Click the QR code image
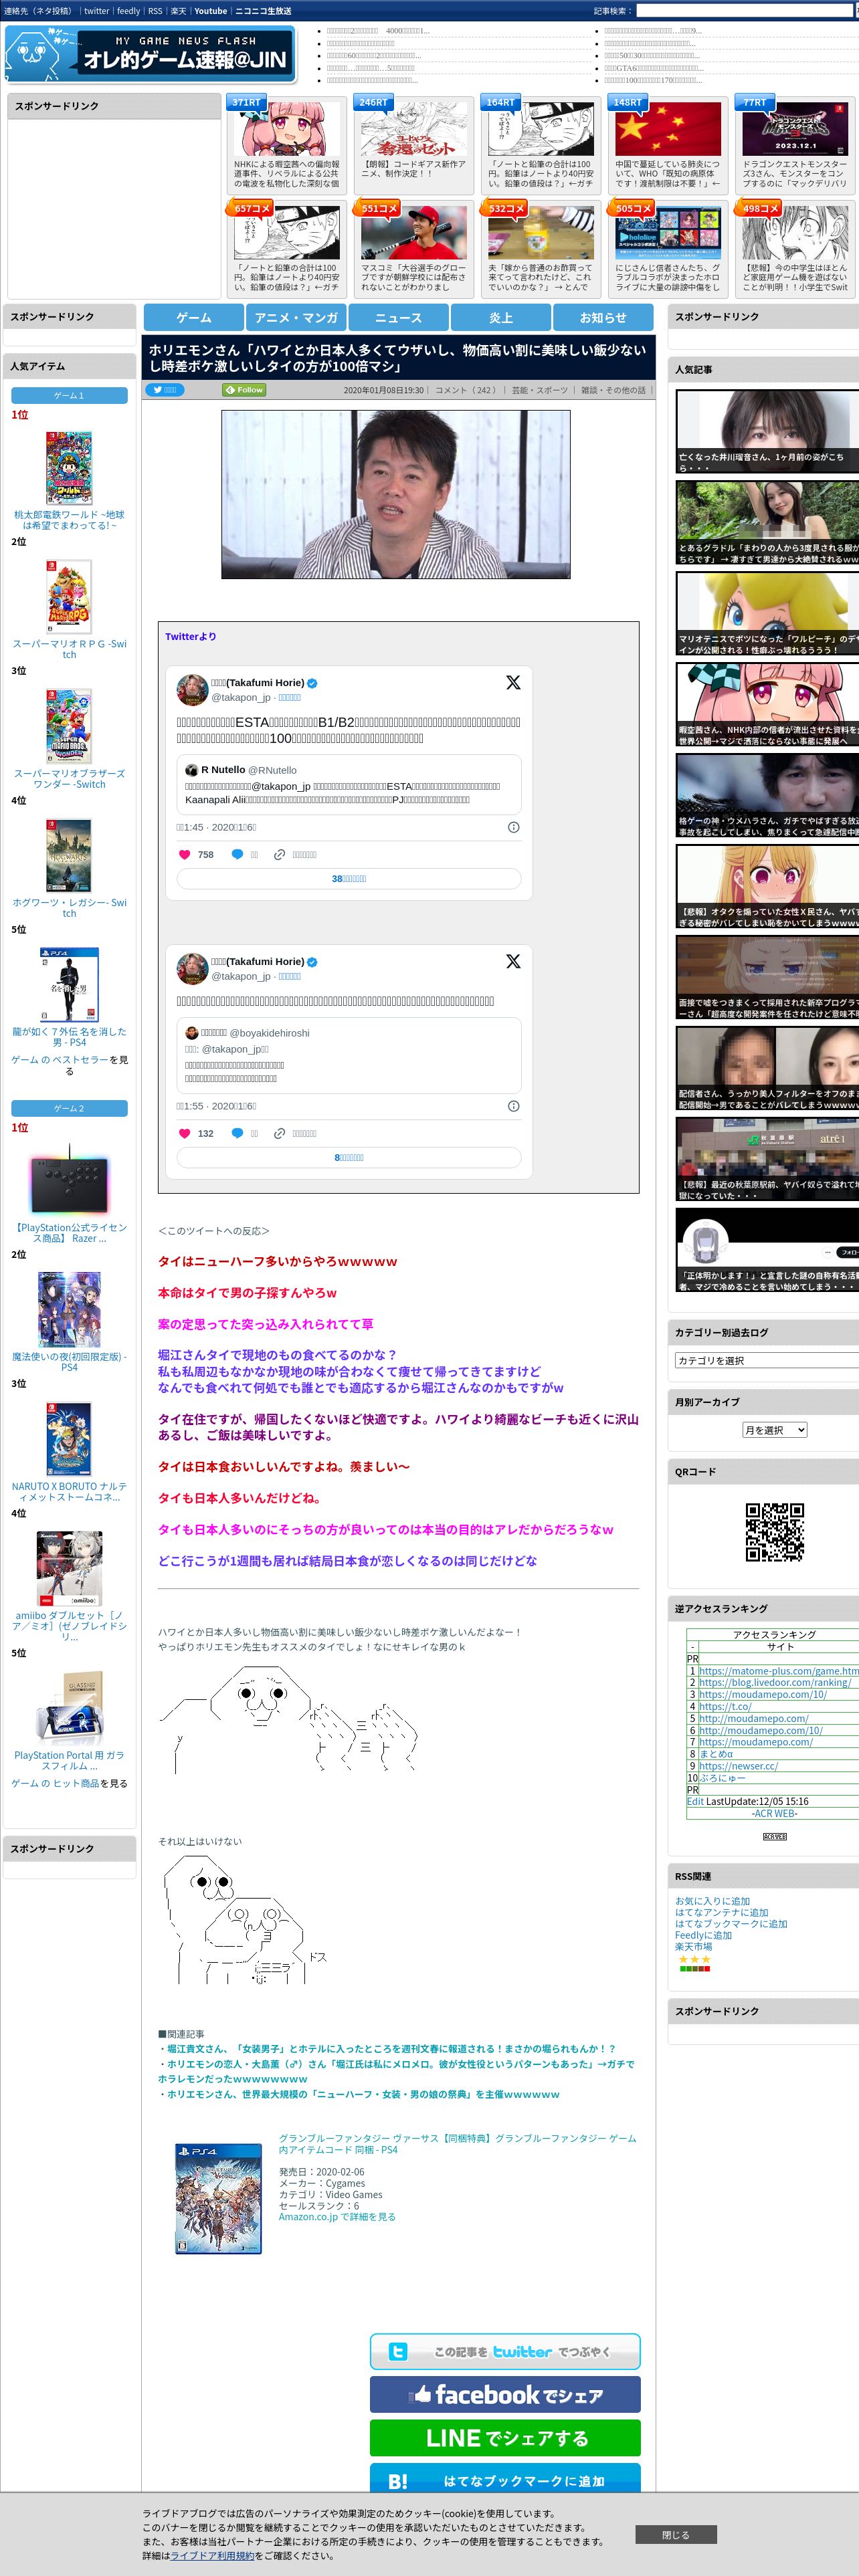The height and width of the screenshot is (2576, 859). (775, 1532)
